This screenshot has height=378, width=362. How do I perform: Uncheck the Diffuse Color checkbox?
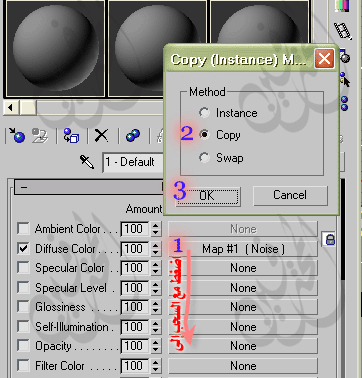click(23, 248)
